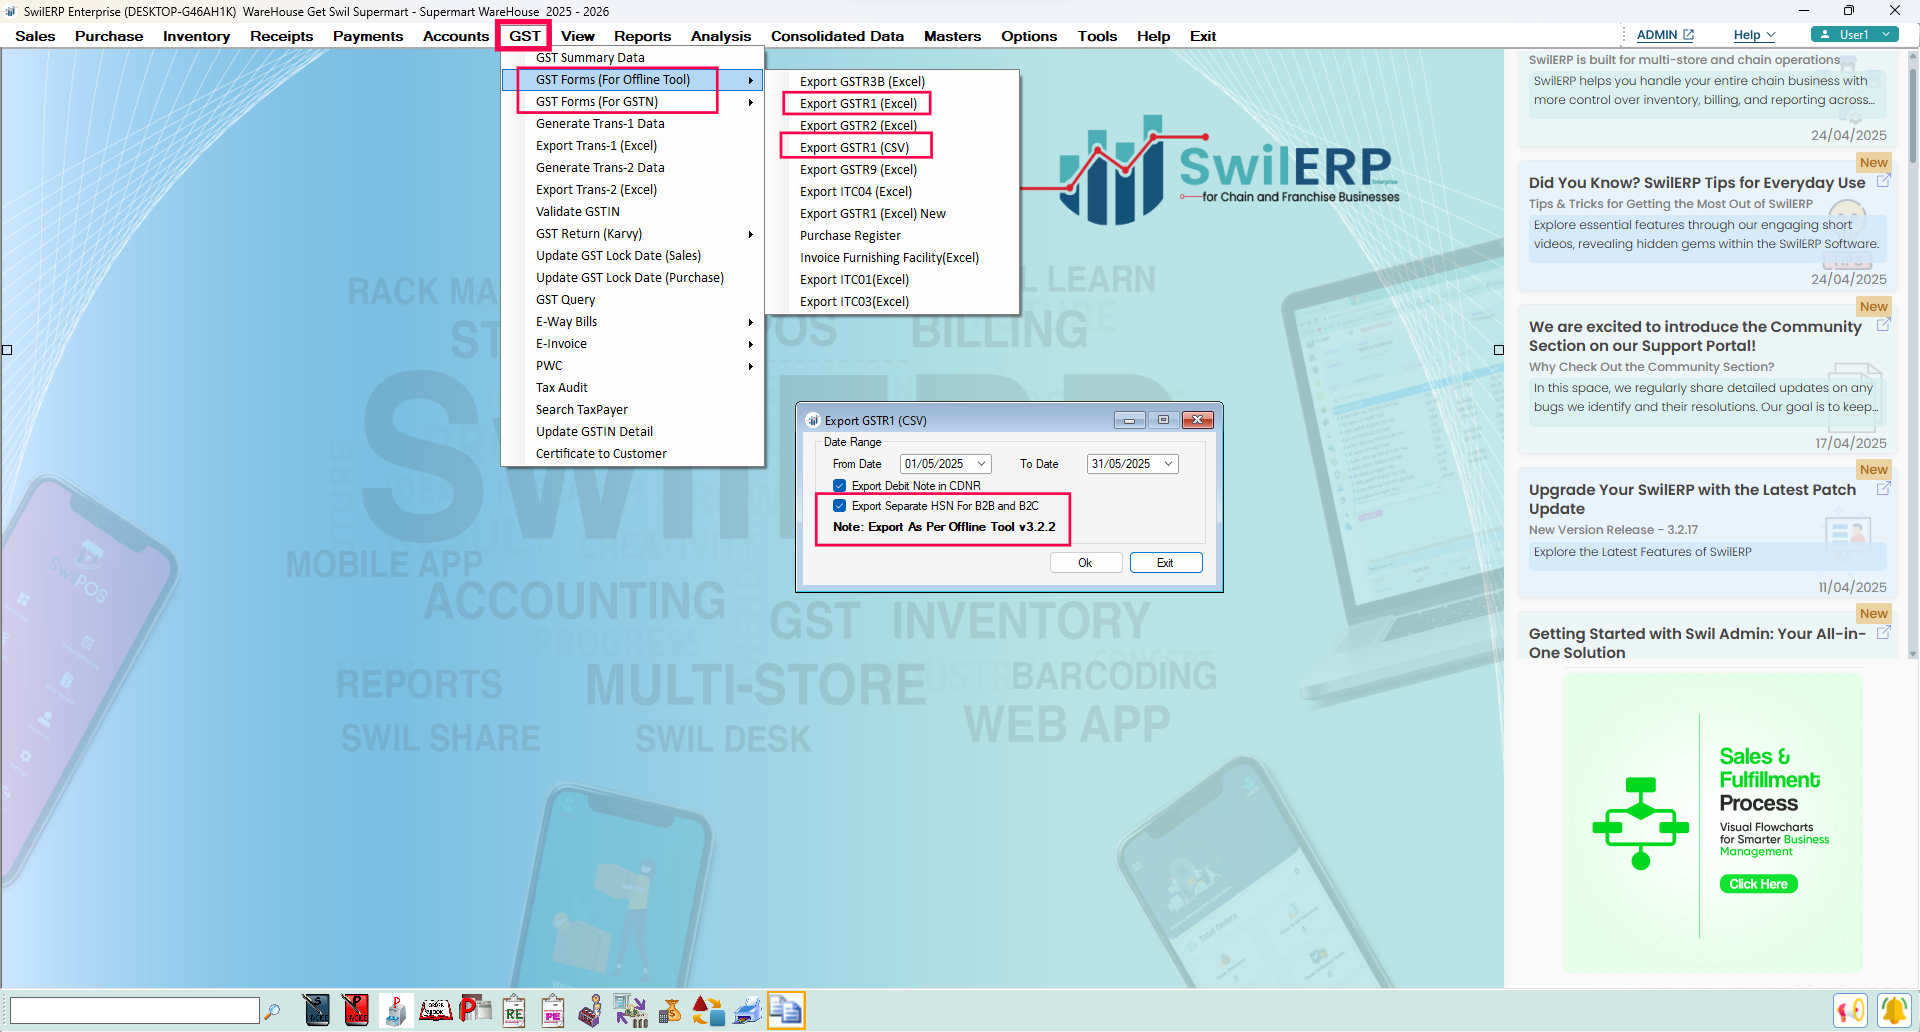Open 'Did You Know? SwilERP Tips' article
1920x1032 pixels.
tap(1697, 183)
